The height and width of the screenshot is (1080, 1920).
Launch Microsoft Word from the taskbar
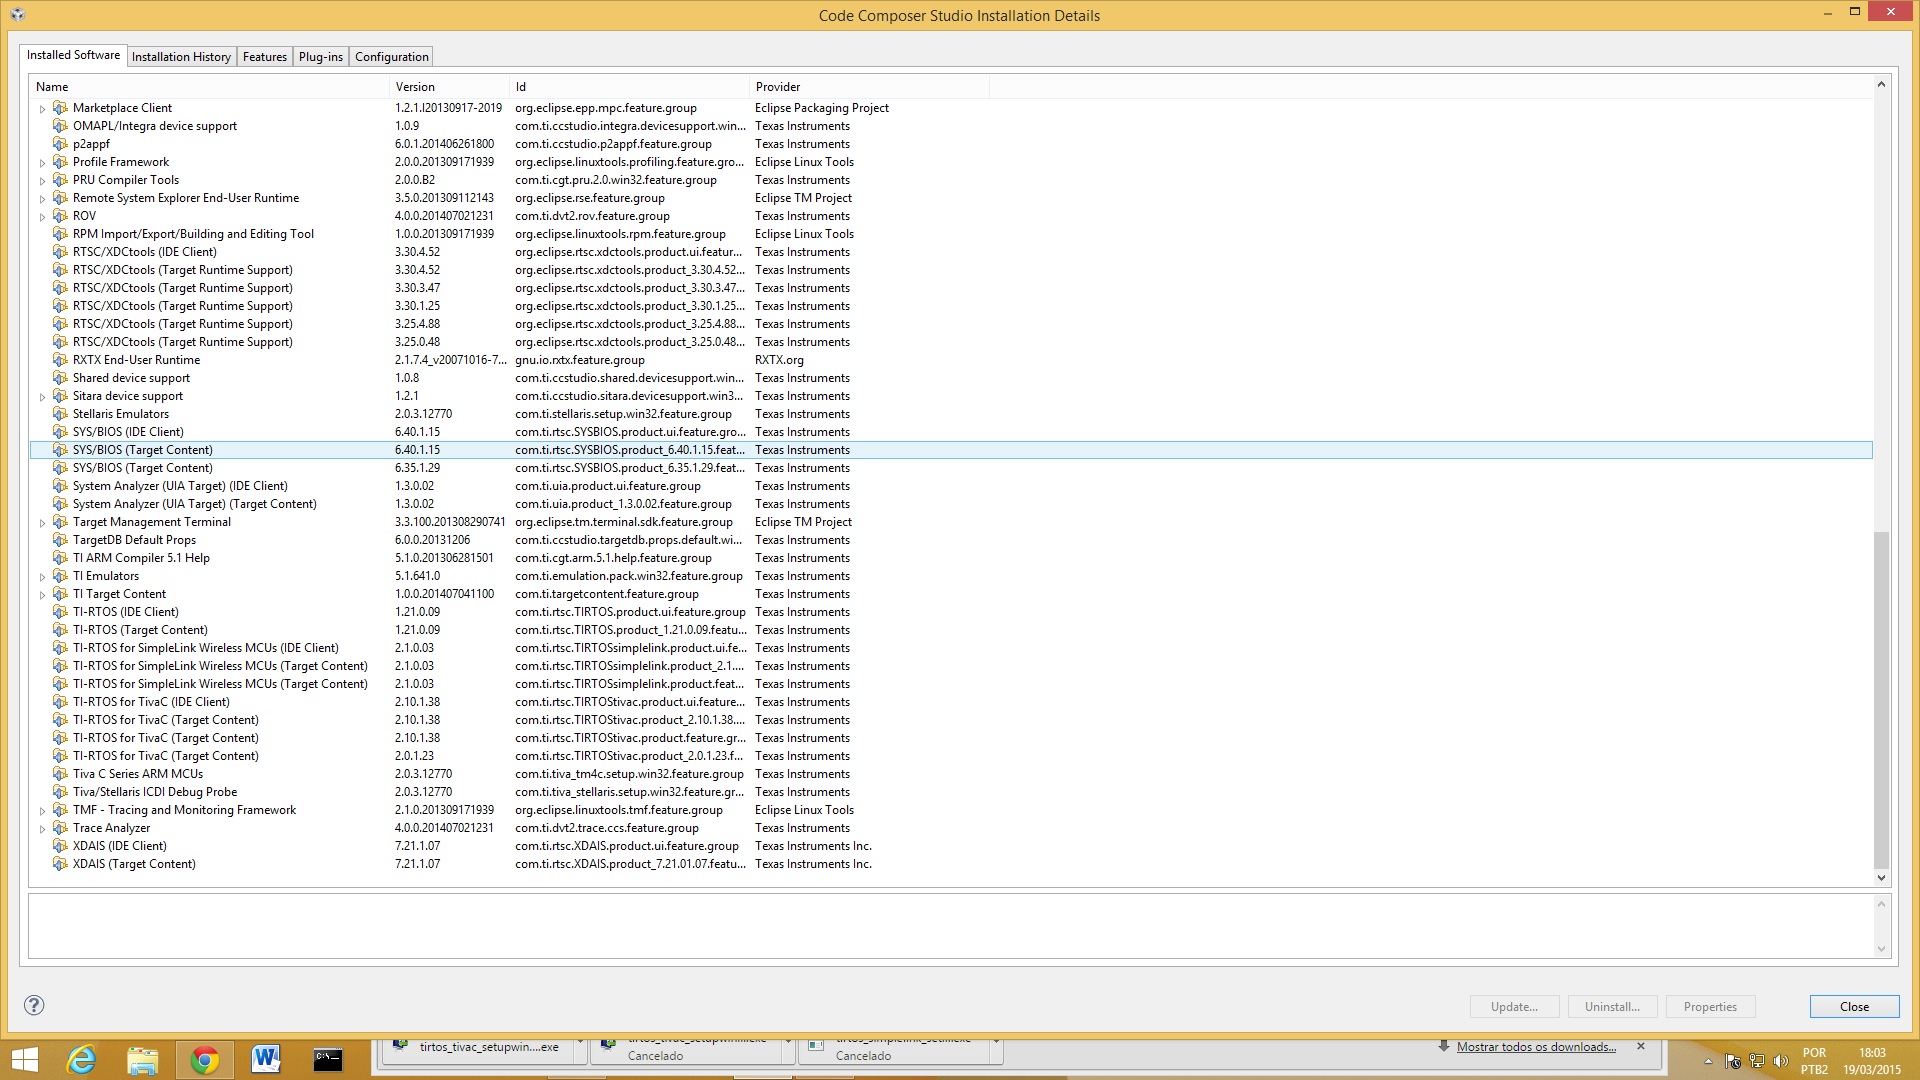(265, 1059)
